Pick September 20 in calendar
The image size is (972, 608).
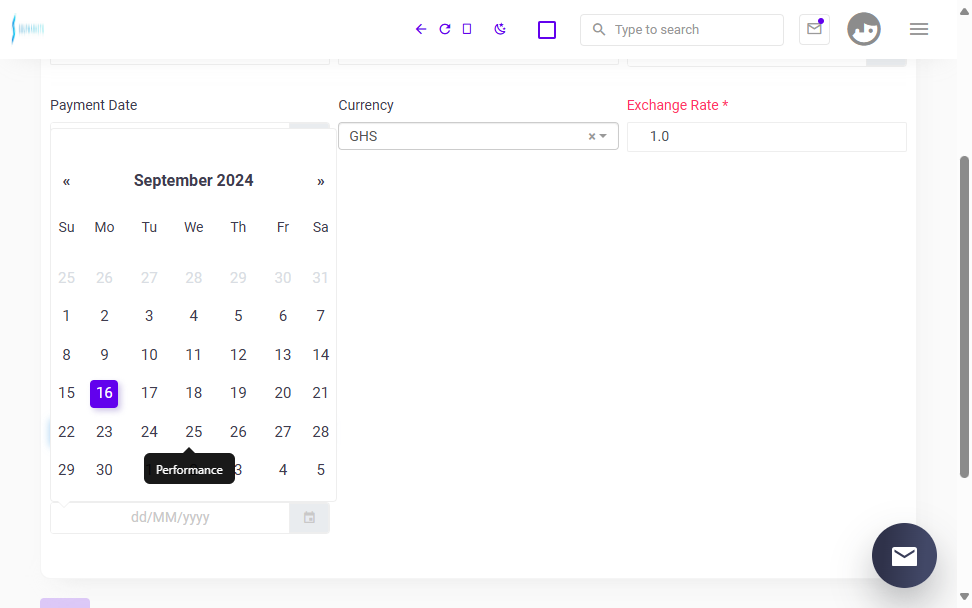coord(283,393)
